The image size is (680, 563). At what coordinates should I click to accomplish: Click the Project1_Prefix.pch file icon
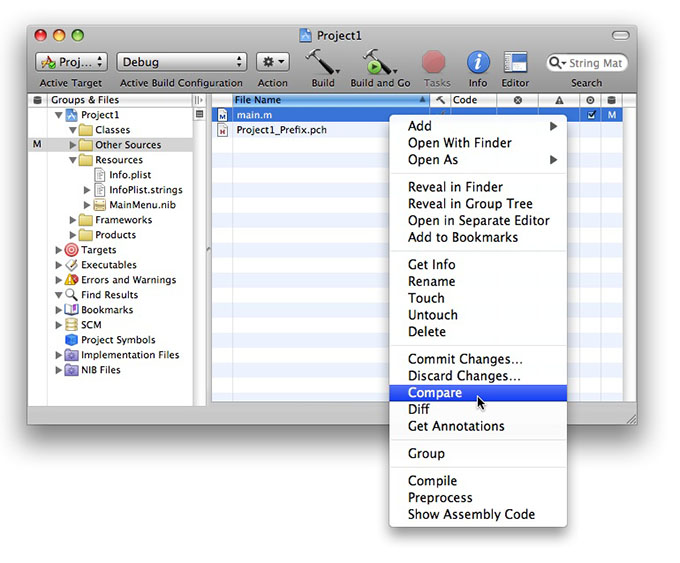[x=222, y=130]
